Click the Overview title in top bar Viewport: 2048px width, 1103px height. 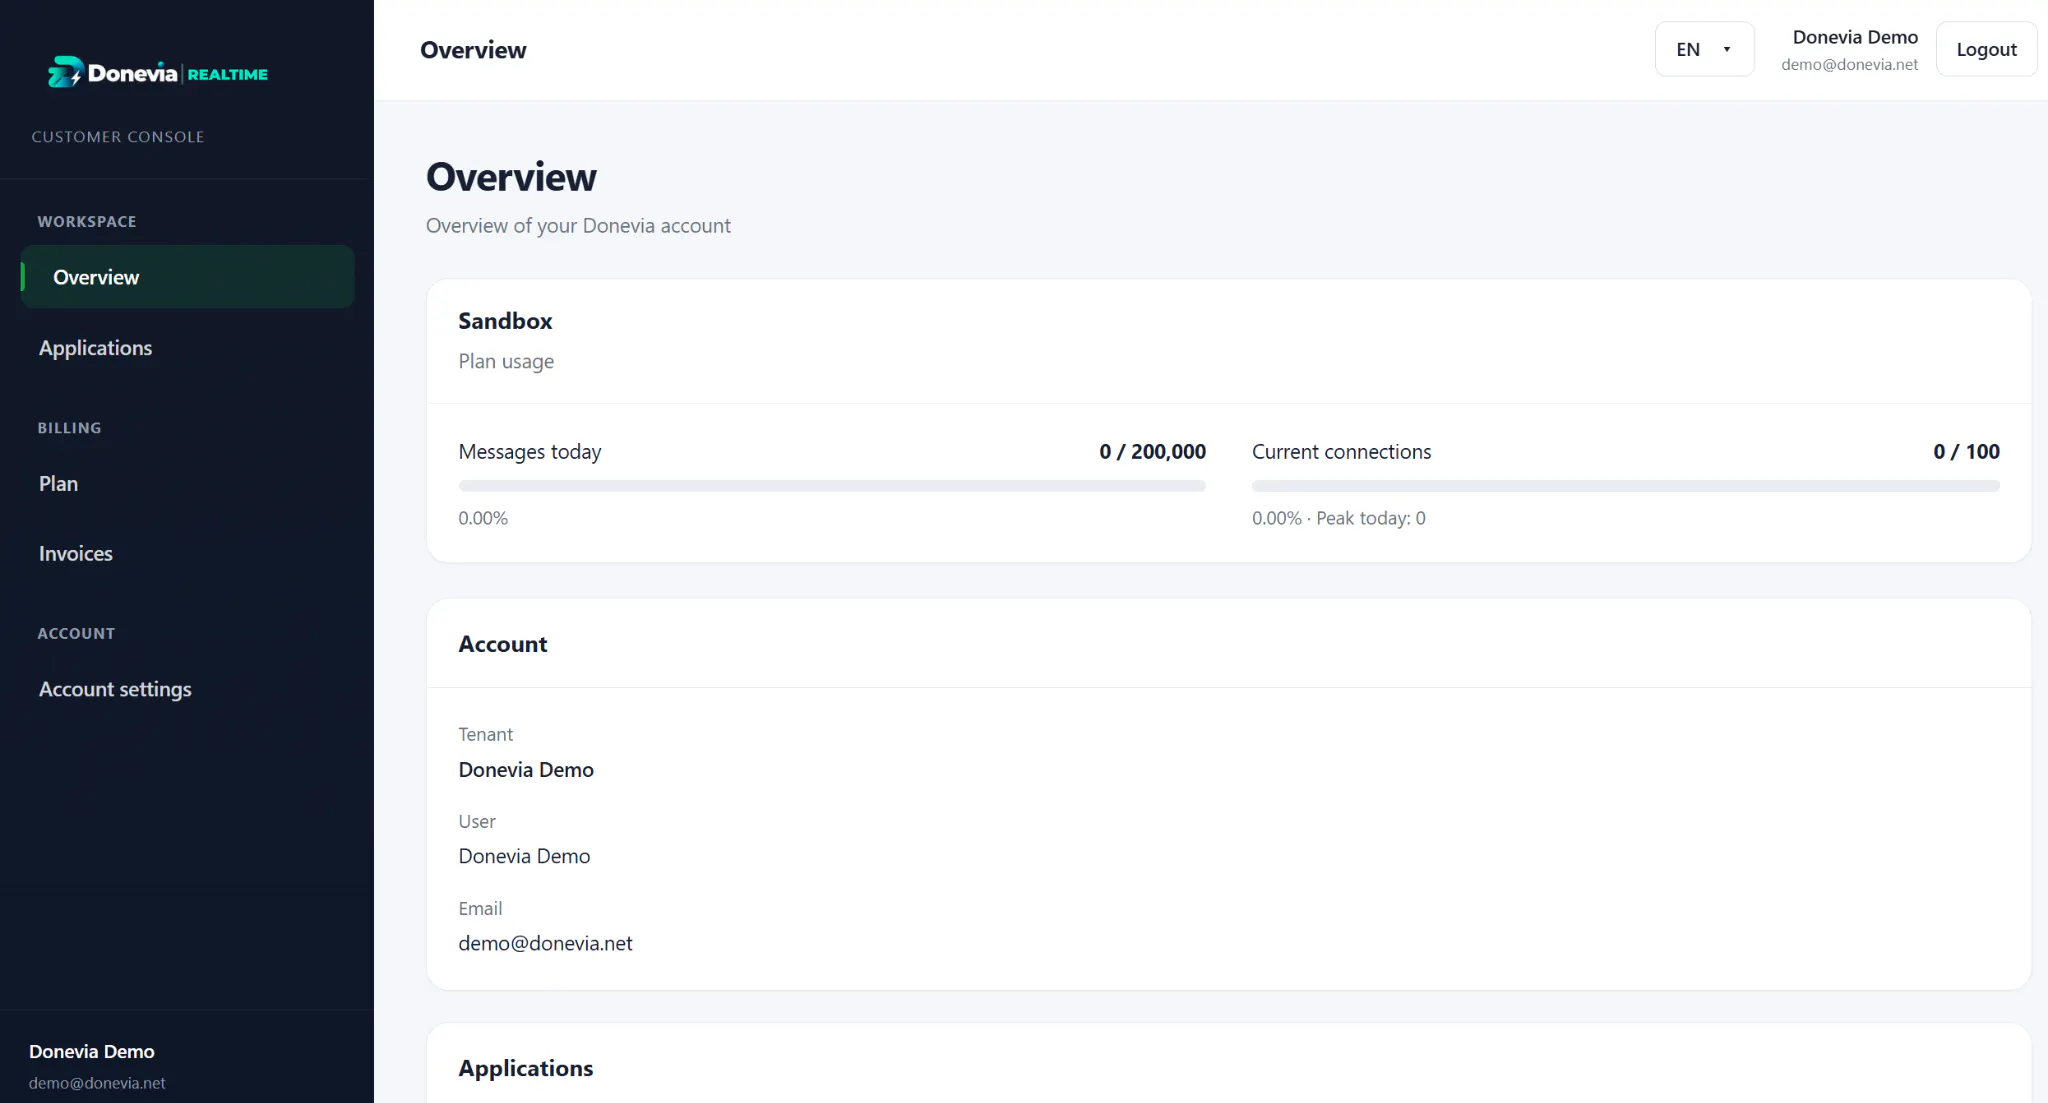pos(473,50)
